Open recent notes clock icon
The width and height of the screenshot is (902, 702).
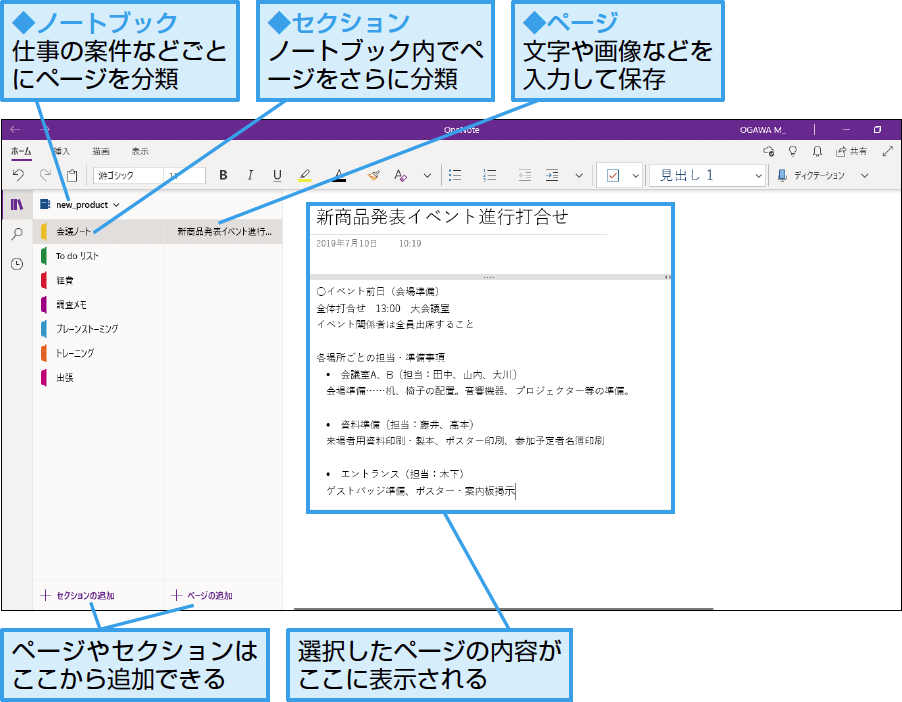tap(17, 264)
